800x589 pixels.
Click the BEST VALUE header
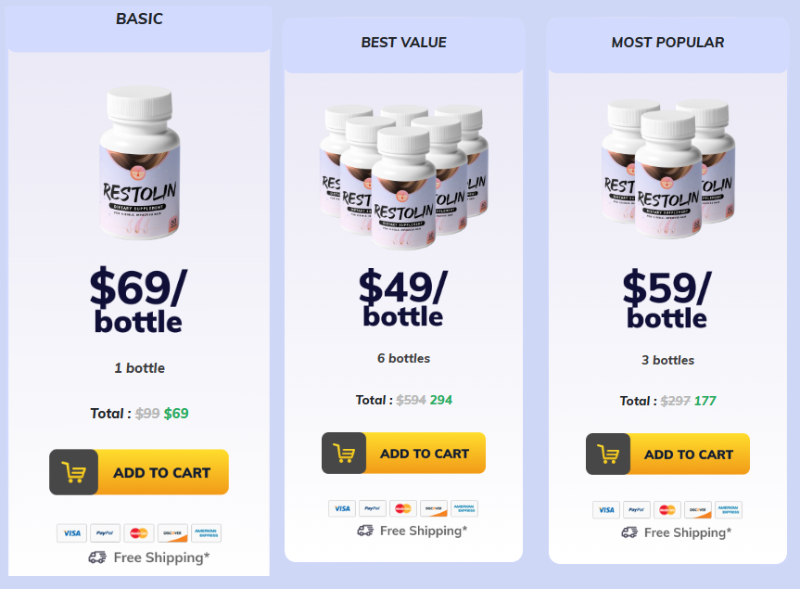pyautogui.click(x=404, y=42)
